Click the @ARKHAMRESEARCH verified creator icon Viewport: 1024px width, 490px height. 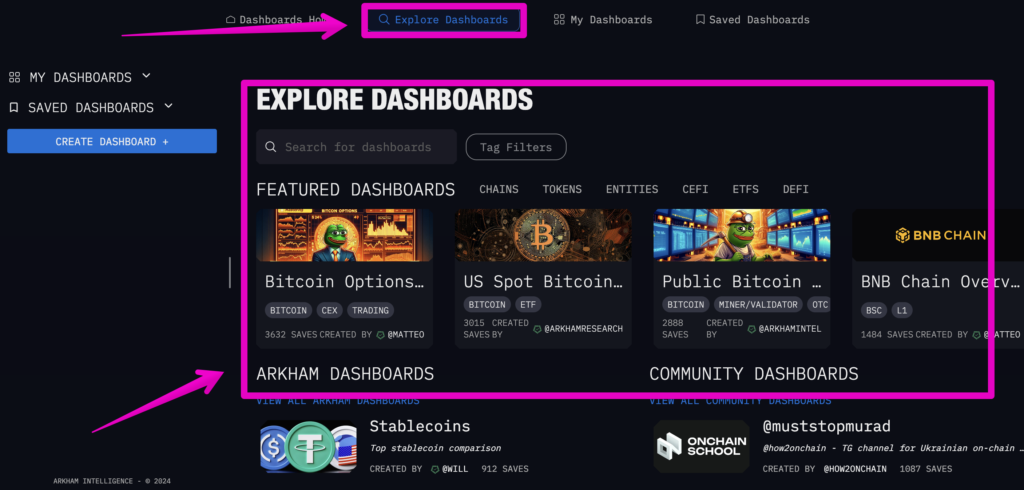pos(537,329)
